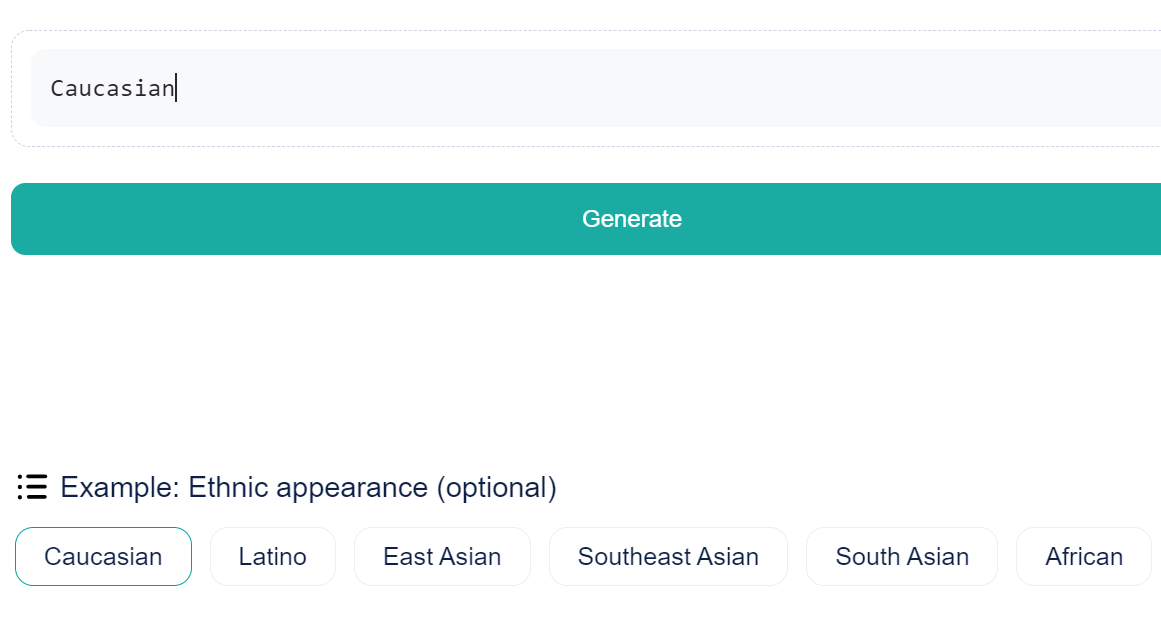The image size is (1161, 622).
Task: Click the typed word Caucasian in the input
Action: 112,88
